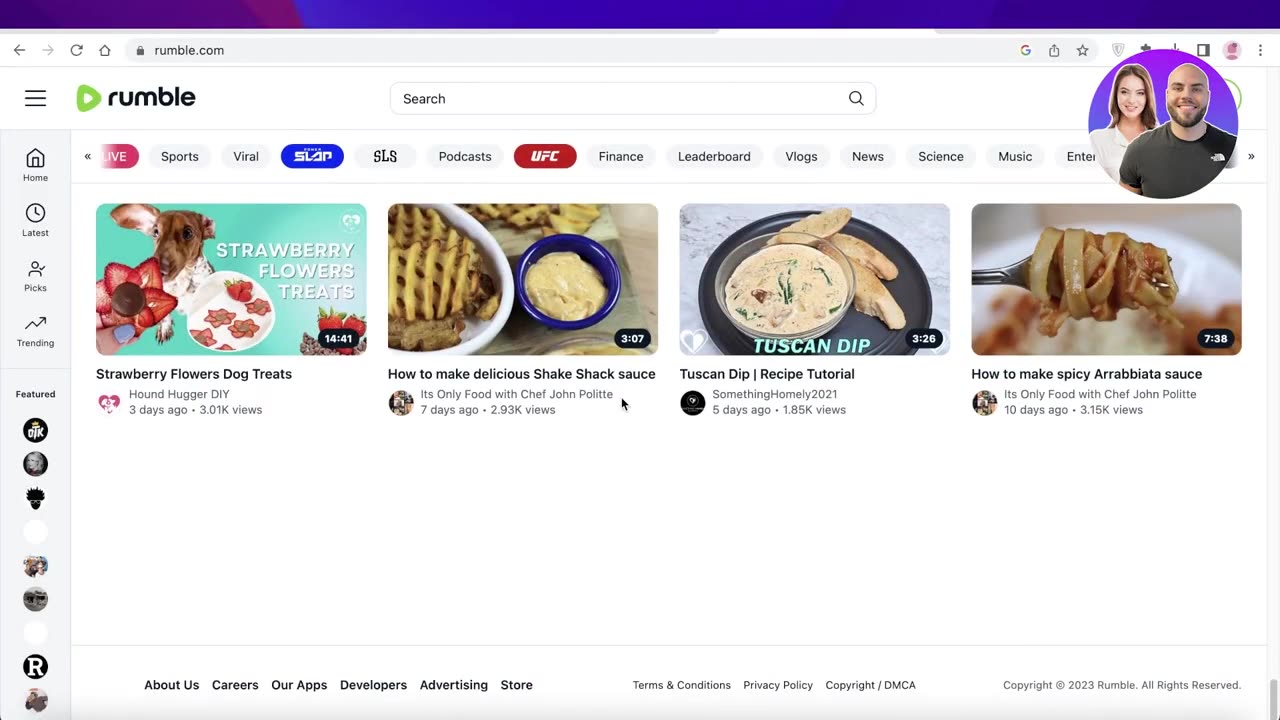Go back with the browser back arrow
The width and height of the screenshot is (1280, 720).
19,50
